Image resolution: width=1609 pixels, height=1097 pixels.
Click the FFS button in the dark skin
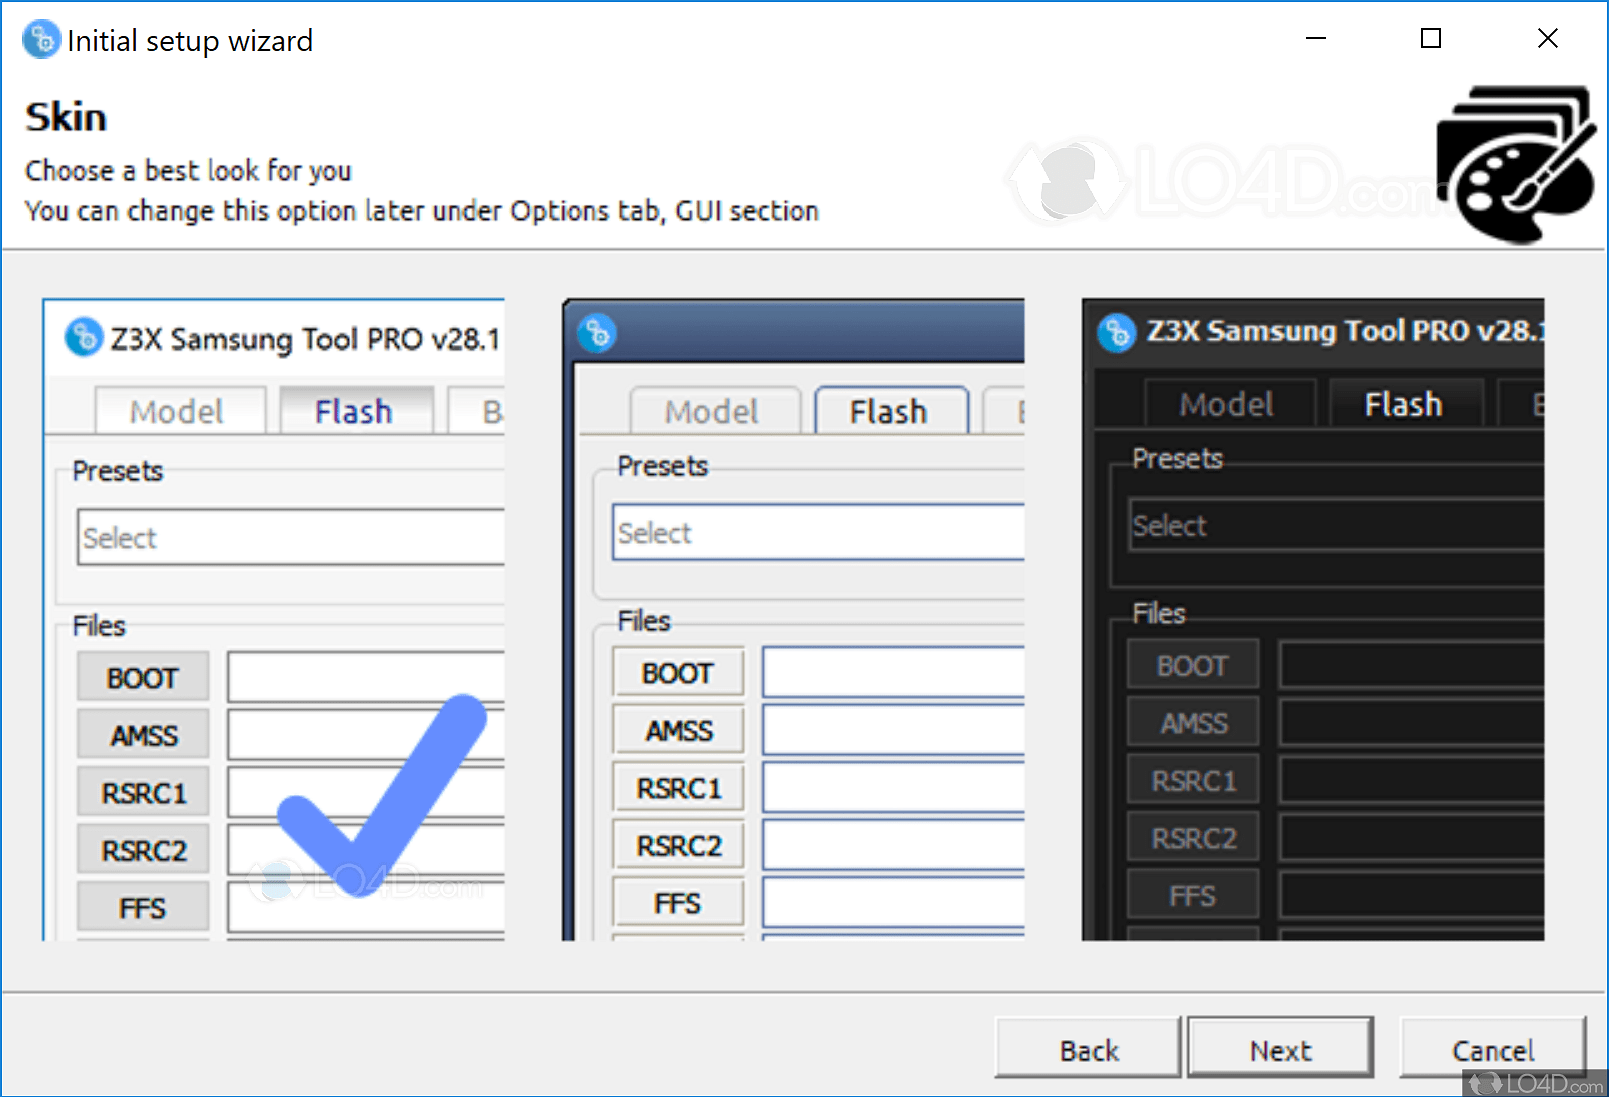tap(1192, 893)
